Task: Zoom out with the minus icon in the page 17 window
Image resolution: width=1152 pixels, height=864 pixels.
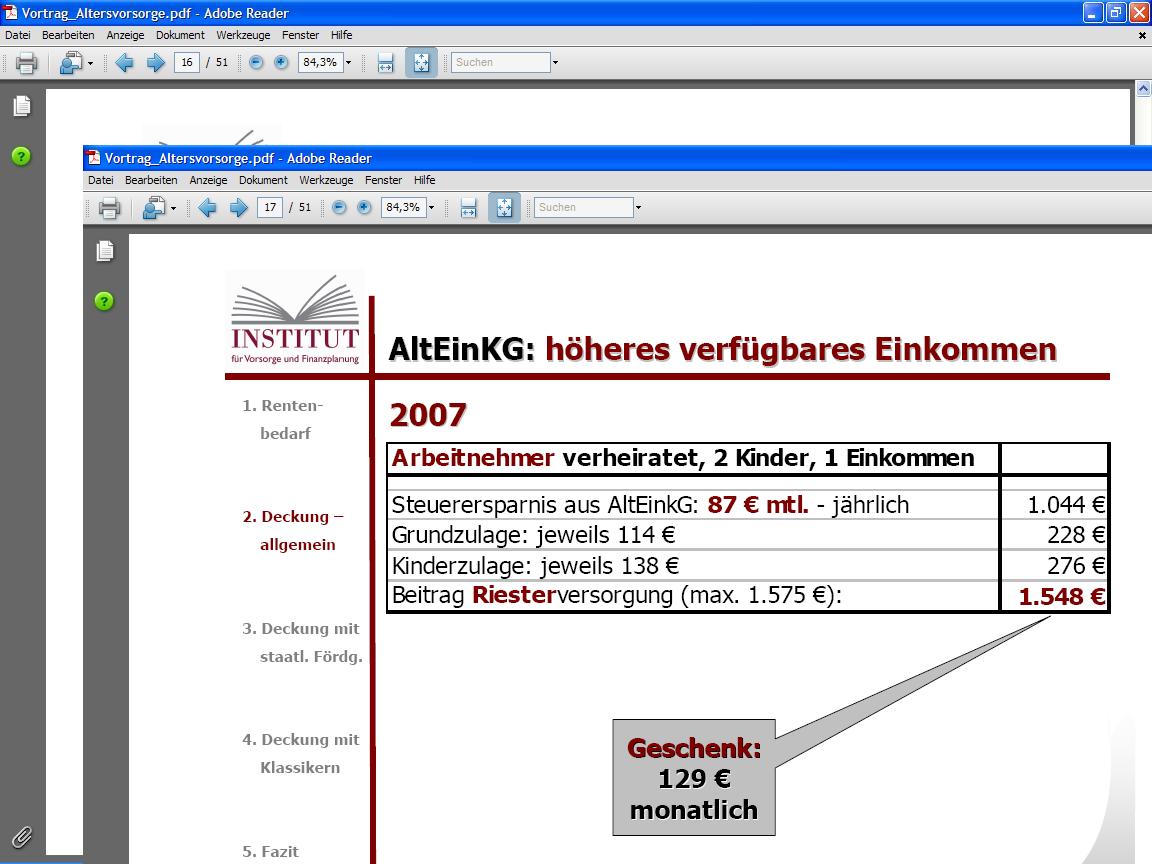Action: coord(339,208)
